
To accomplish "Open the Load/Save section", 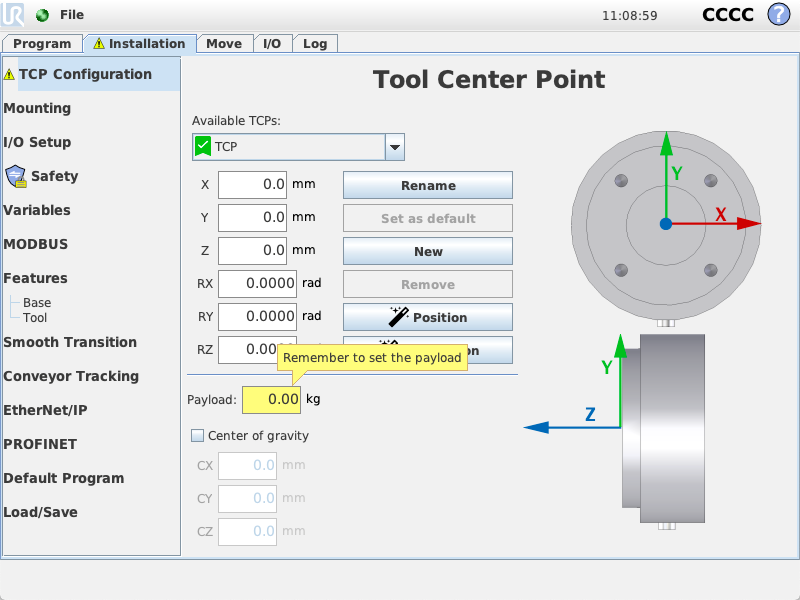I will coord(40,512).
